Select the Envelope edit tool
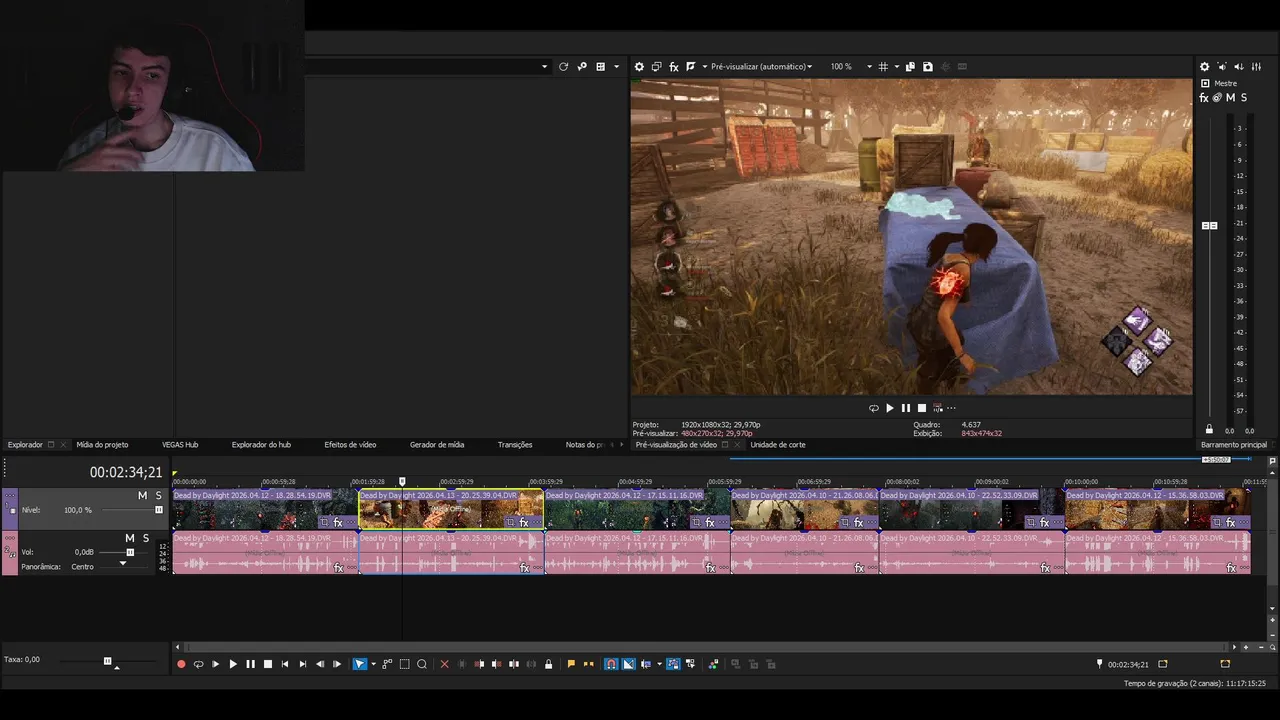1280x720 pixels. tap(387, 664)
